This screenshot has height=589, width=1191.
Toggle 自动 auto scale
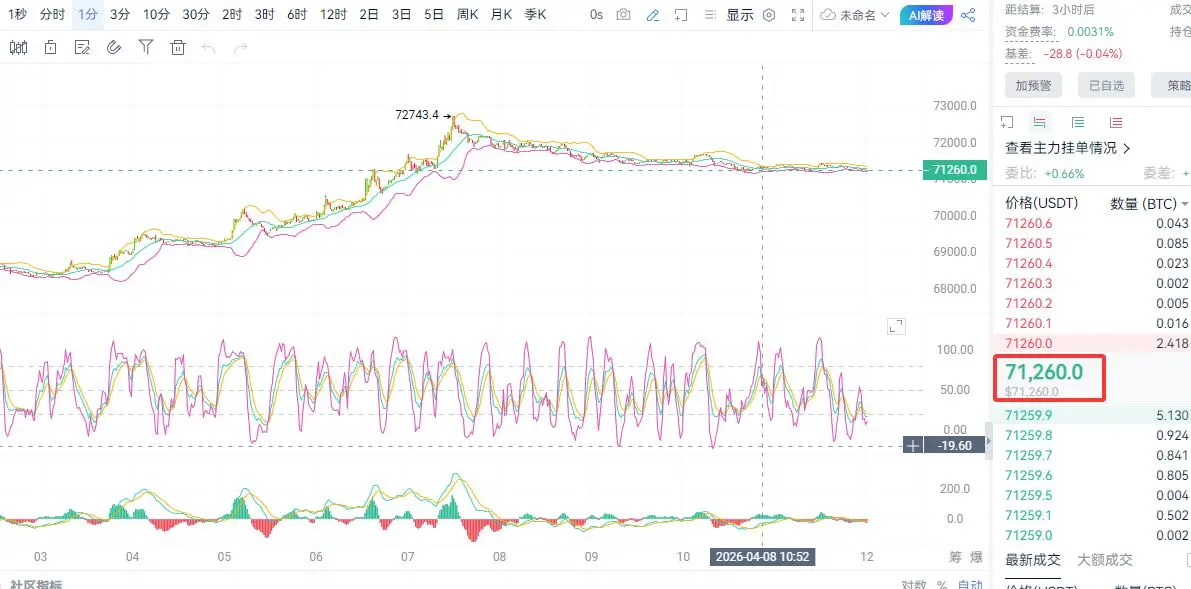tap(970, 584)
